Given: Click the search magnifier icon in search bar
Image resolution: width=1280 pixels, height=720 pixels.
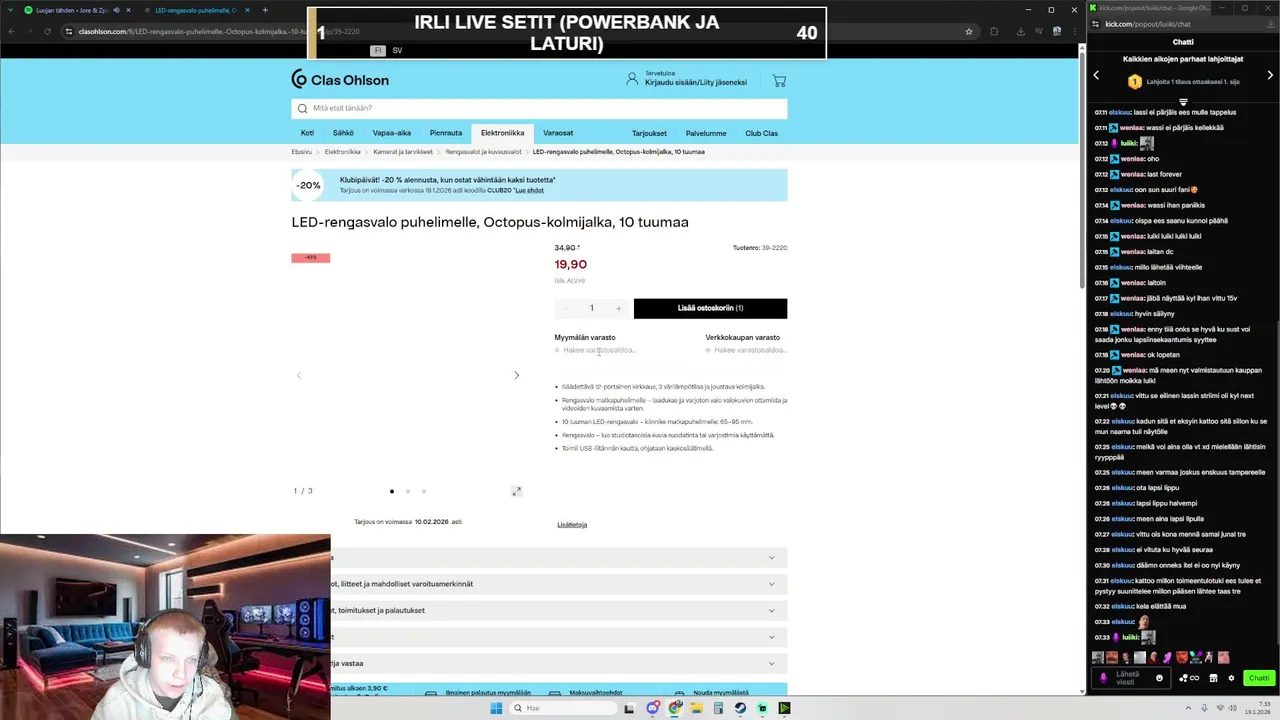Looking at the screenshot, I should coord(302,108).
